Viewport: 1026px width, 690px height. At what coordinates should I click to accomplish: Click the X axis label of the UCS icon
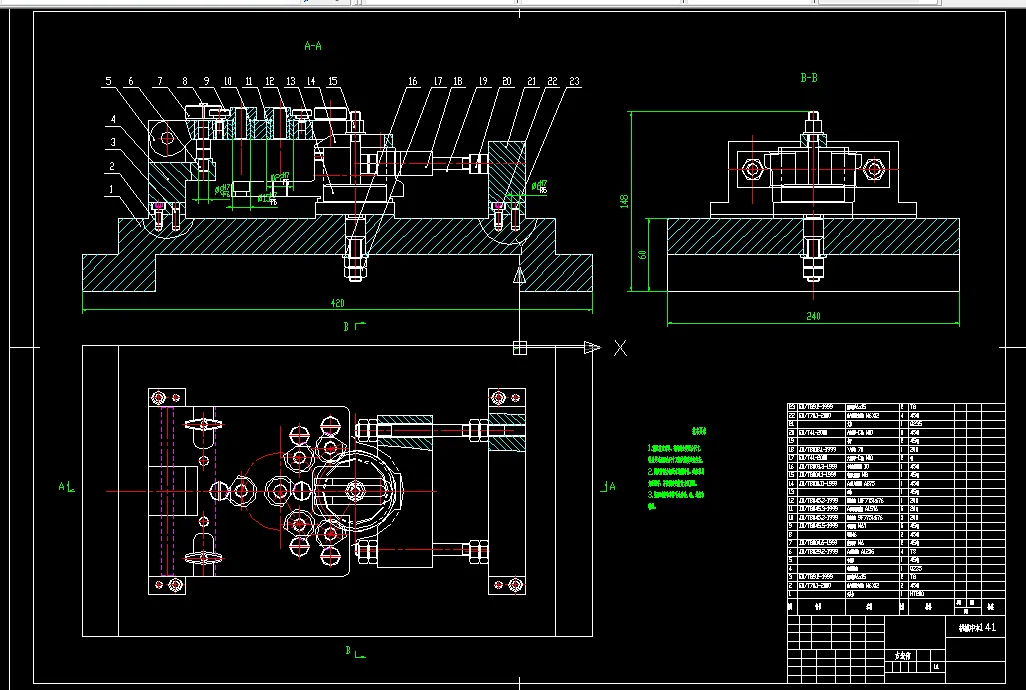(x=620, y=348)
